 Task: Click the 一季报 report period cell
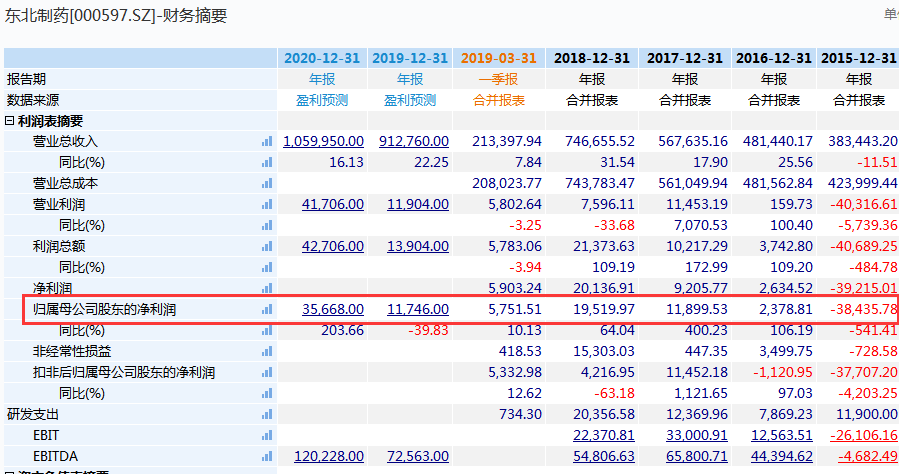click(499, 79)
